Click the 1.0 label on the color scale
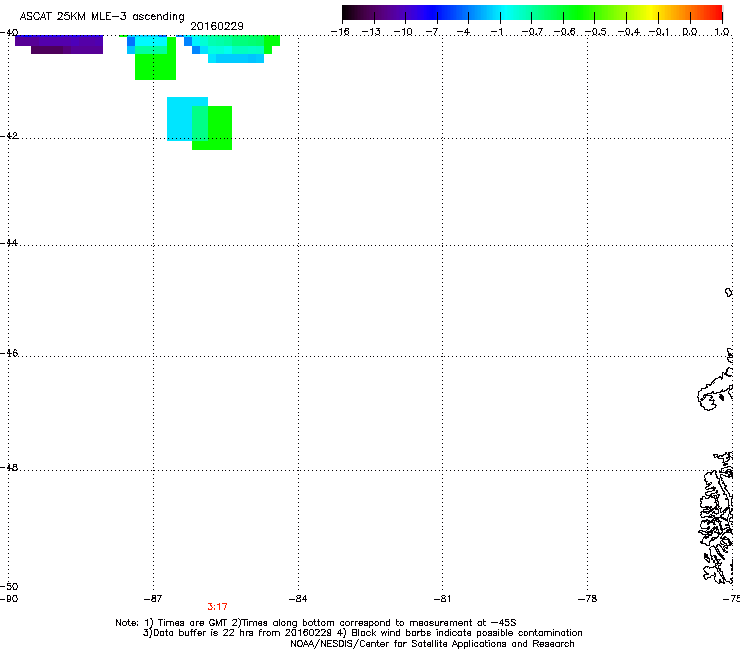 click(x=722, y=32)
